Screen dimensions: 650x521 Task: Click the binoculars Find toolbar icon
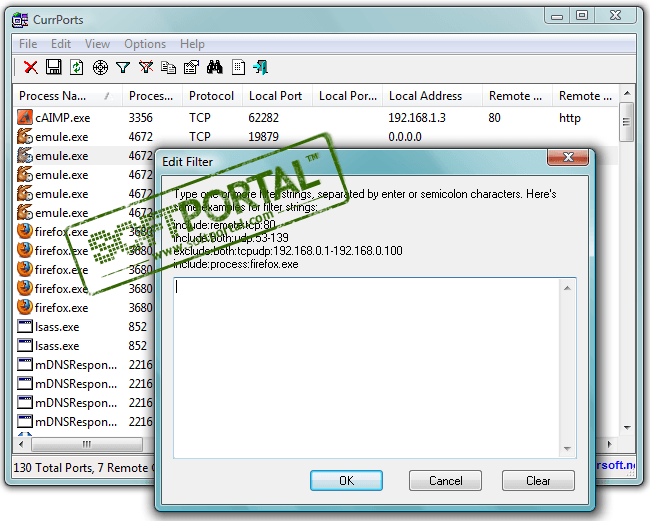(215, 67)
